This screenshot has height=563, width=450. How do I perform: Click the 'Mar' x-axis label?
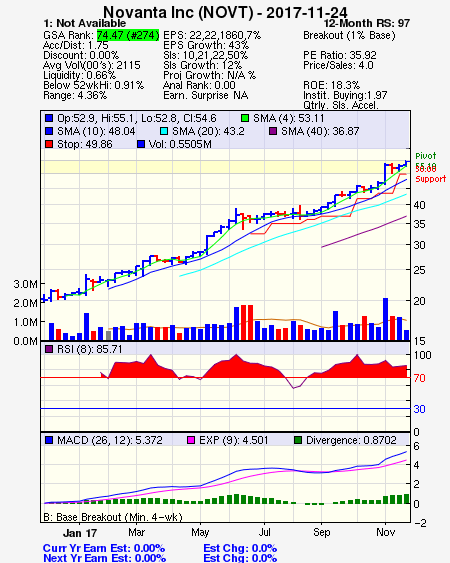[136, 532]
